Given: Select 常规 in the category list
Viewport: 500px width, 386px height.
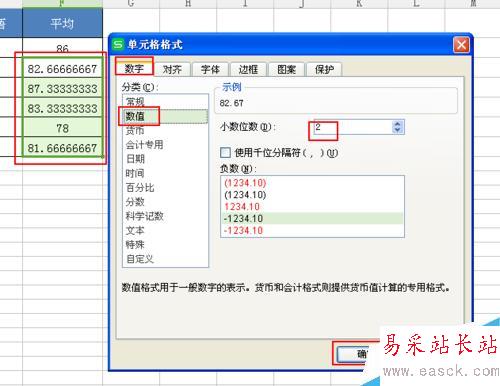Looking at the screenshot, I should pyautogui.click(x=166, y=101).
